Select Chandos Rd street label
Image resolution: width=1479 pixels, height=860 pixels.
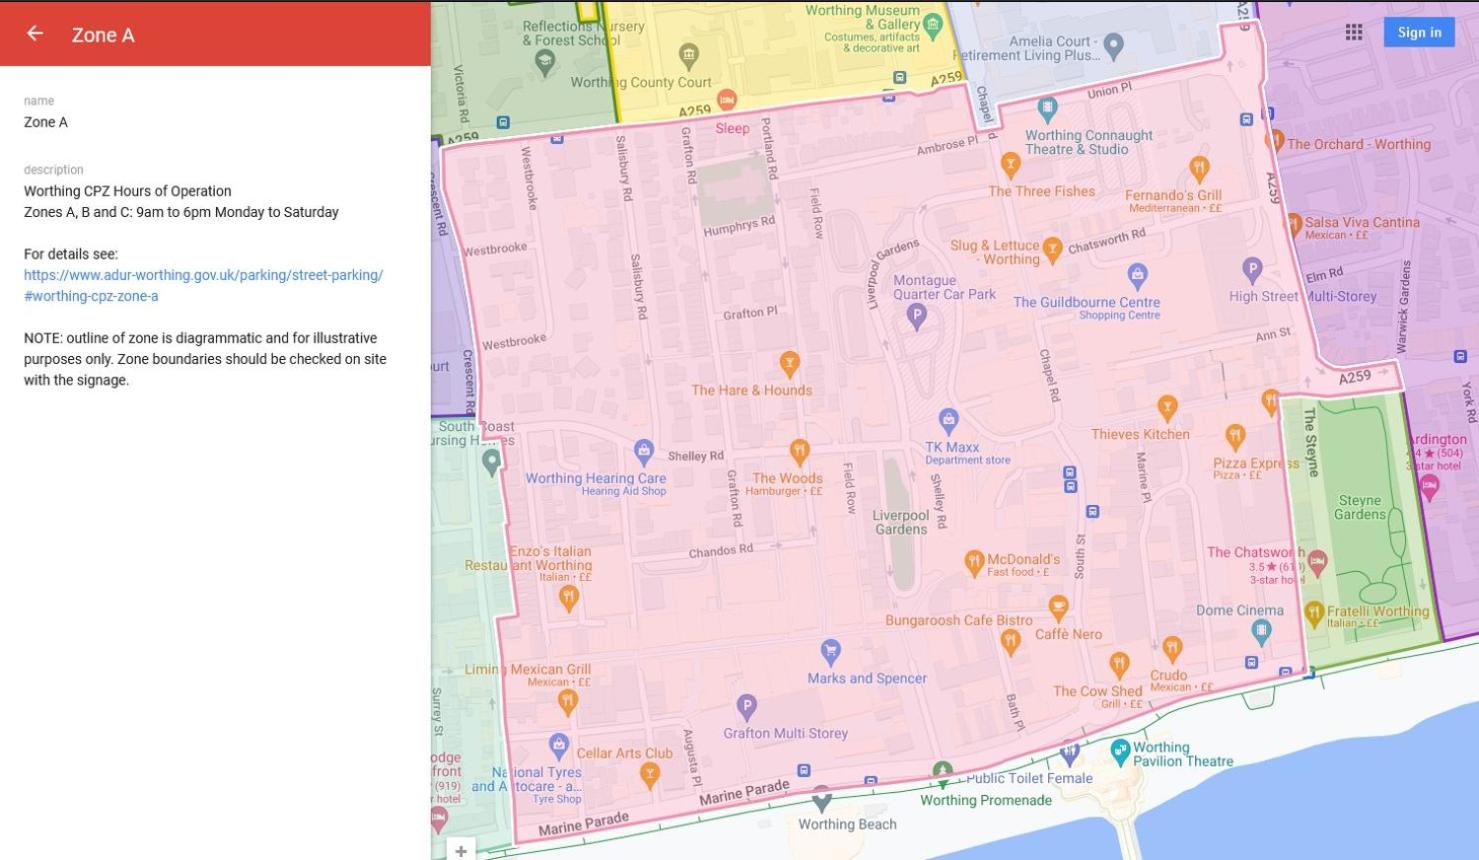click(721, 551)
